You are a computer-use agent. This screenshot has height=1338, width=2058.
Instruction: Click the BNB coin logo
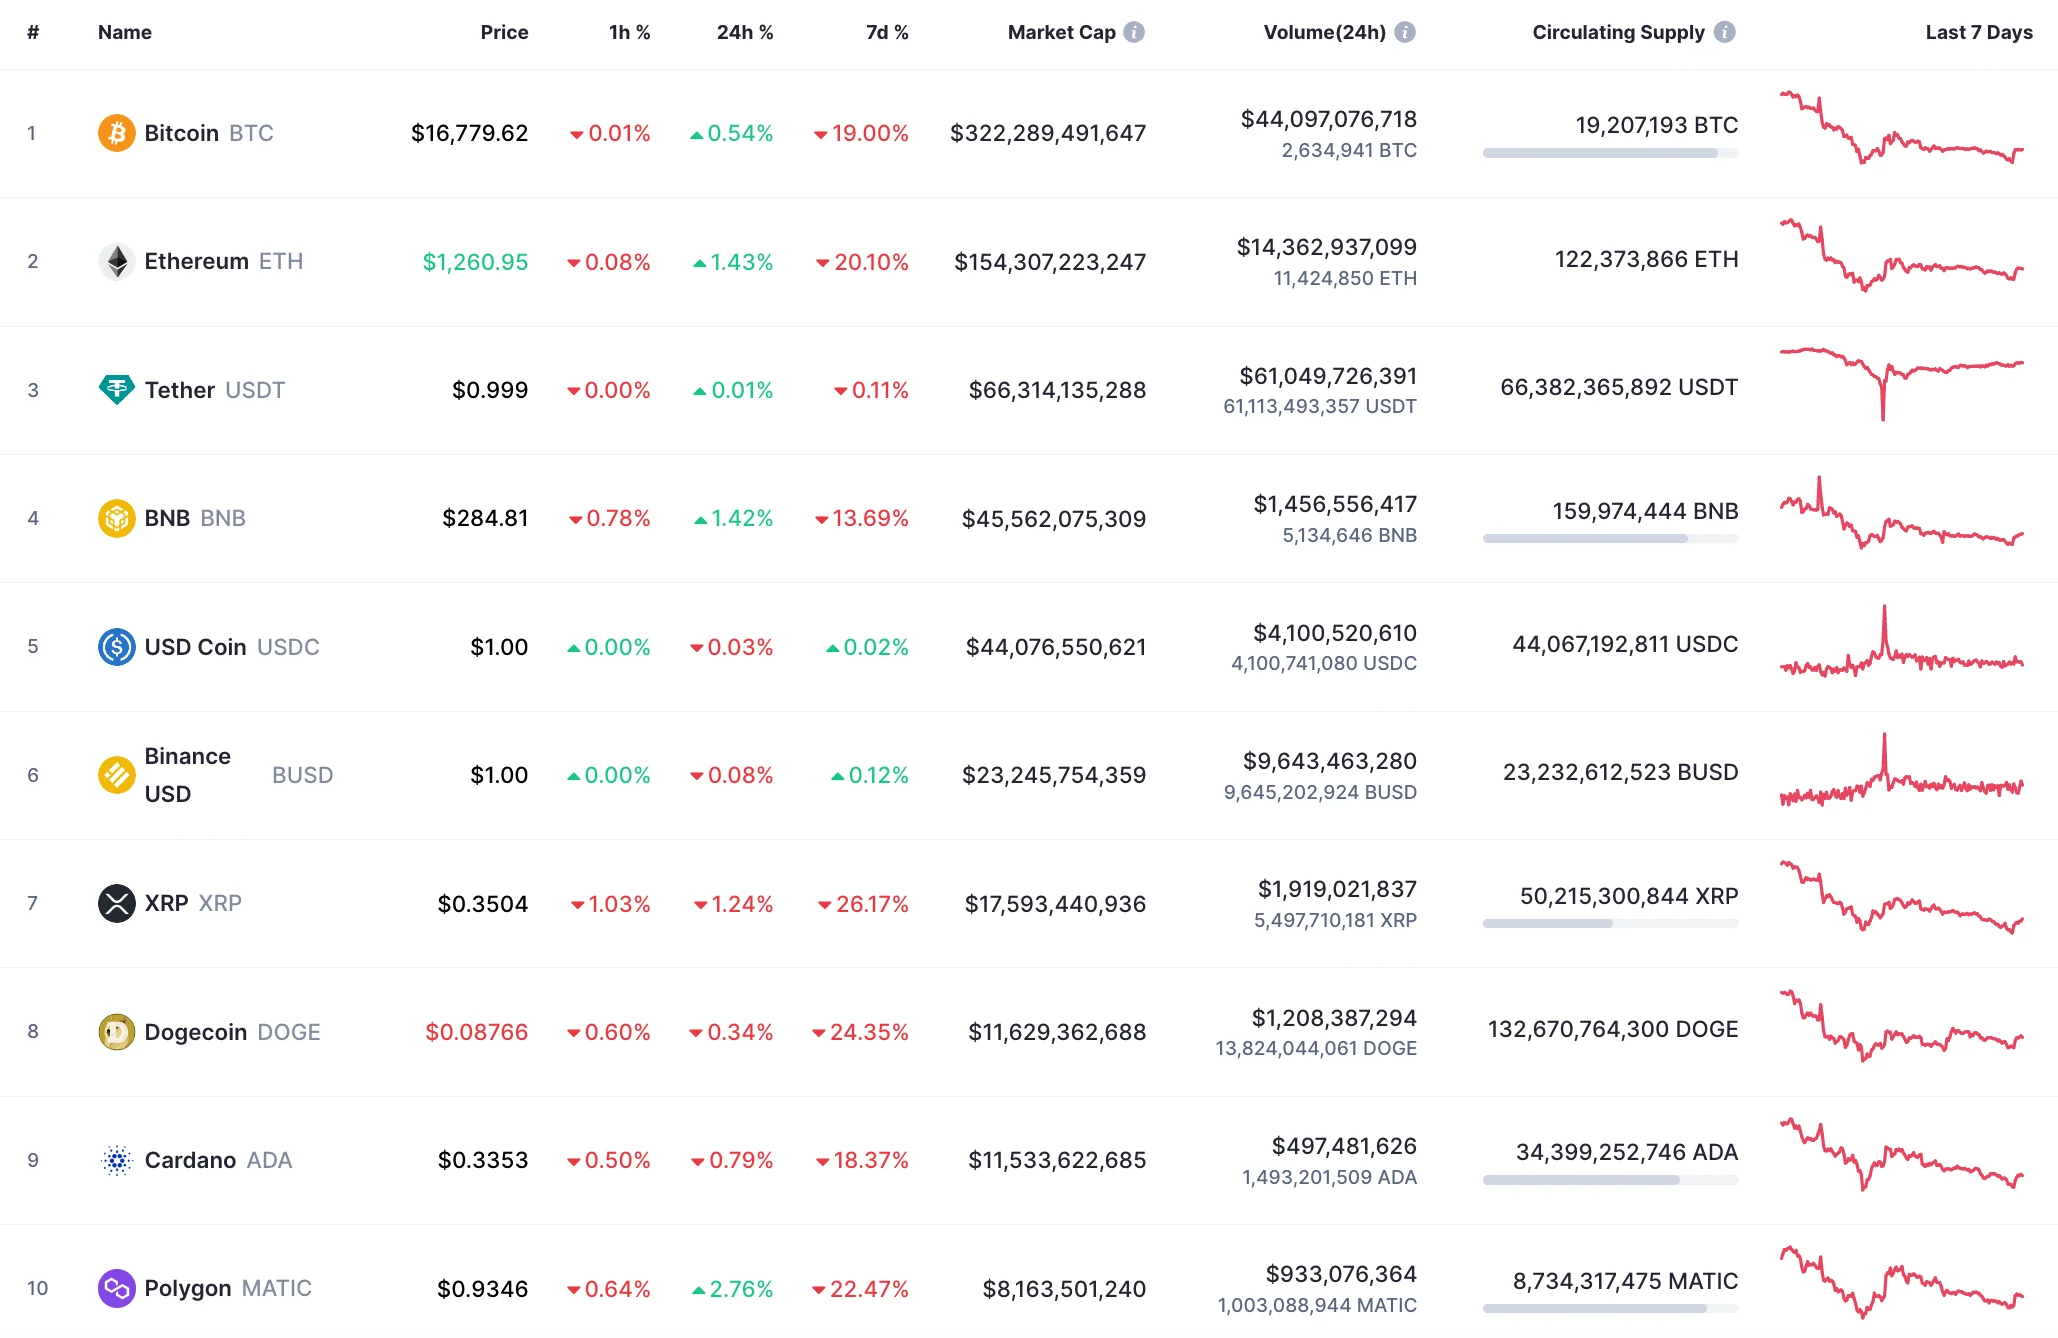pos(117,518)
